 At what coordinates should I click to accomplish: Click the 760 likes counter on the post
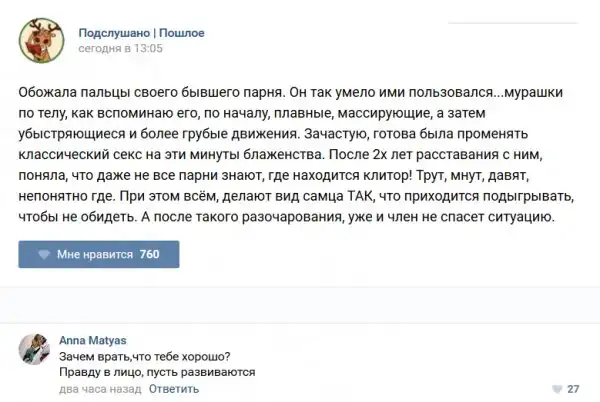pos(150,255)
